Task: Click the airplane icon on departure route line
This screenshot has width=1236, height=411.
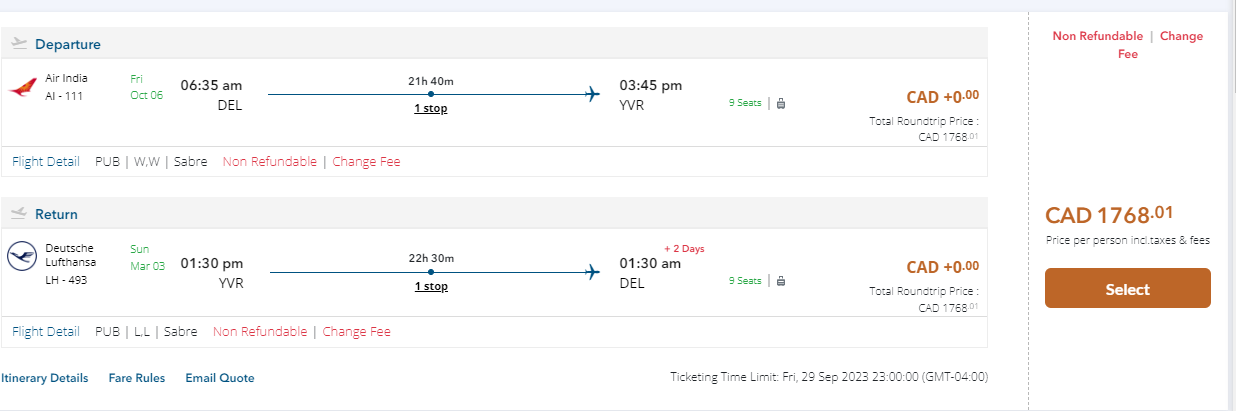Action: [x=592, y=94]
